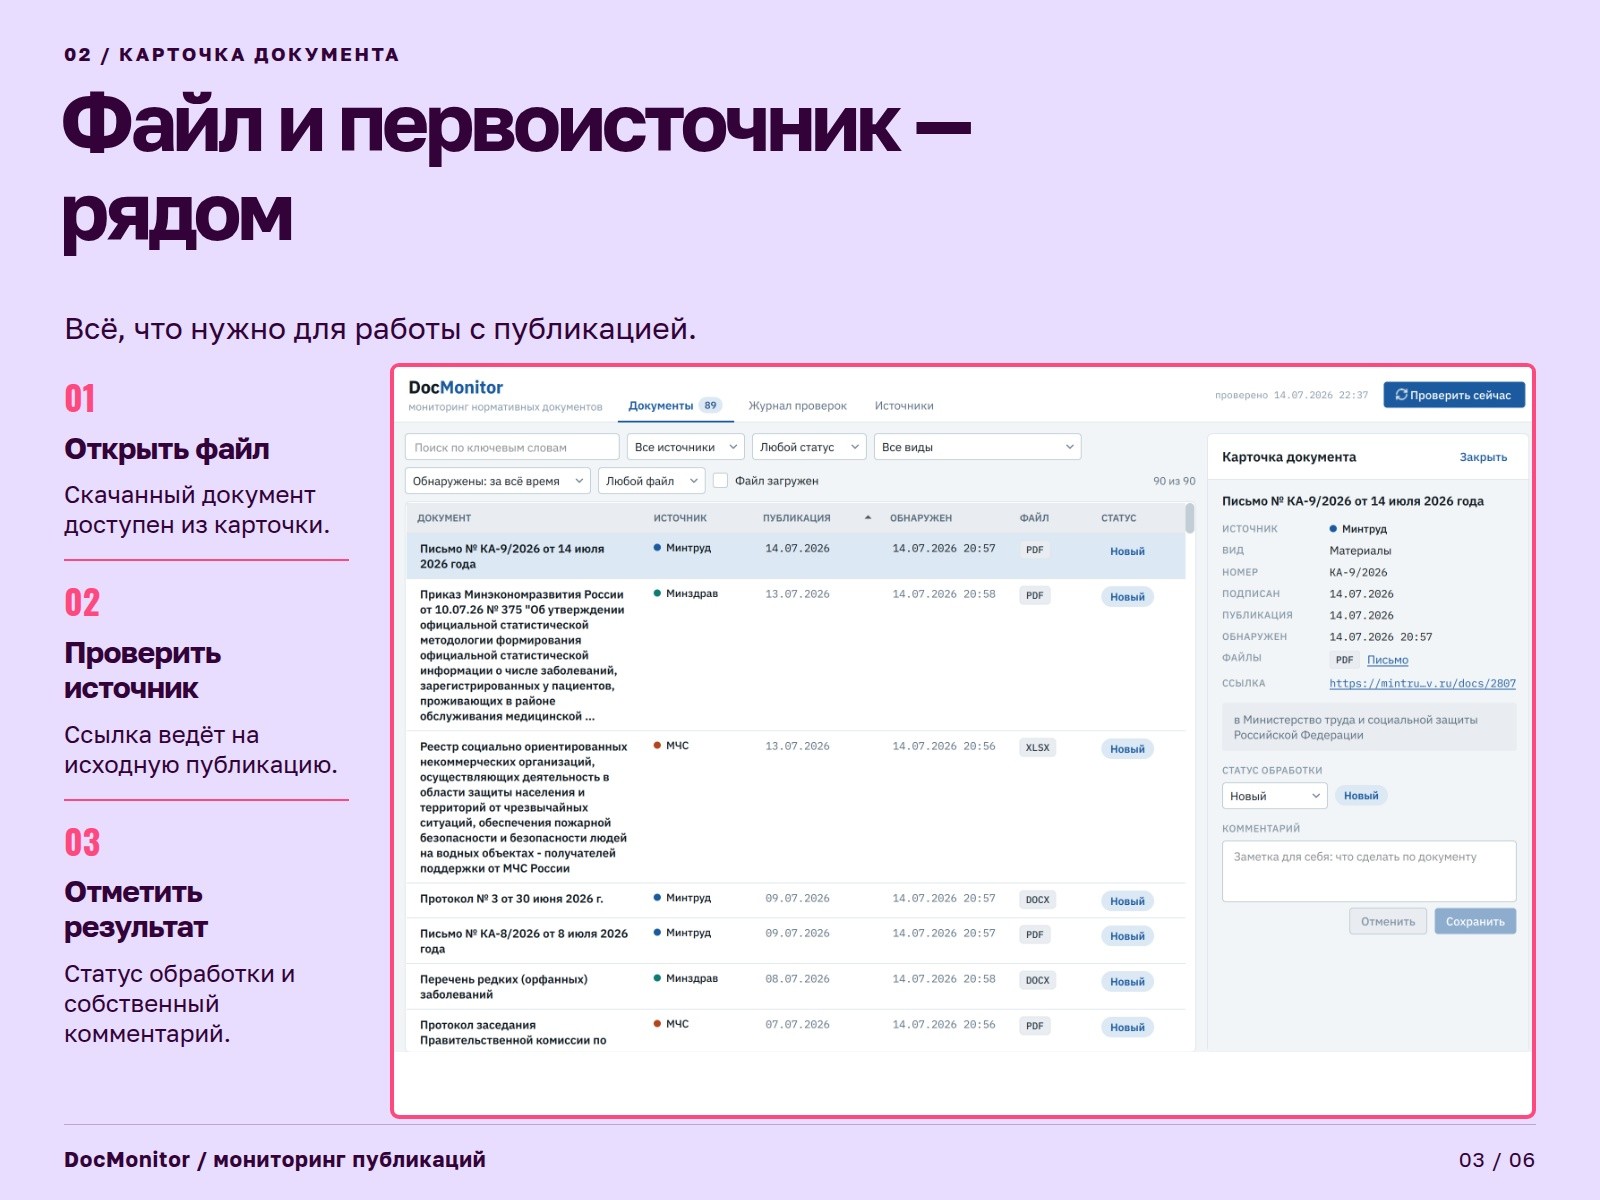Screen dimensions: 1600x1200
Task: Click the ПУБЛИКАЦИЯ column header
Action: pyautogui.click(x=797, y=518)
